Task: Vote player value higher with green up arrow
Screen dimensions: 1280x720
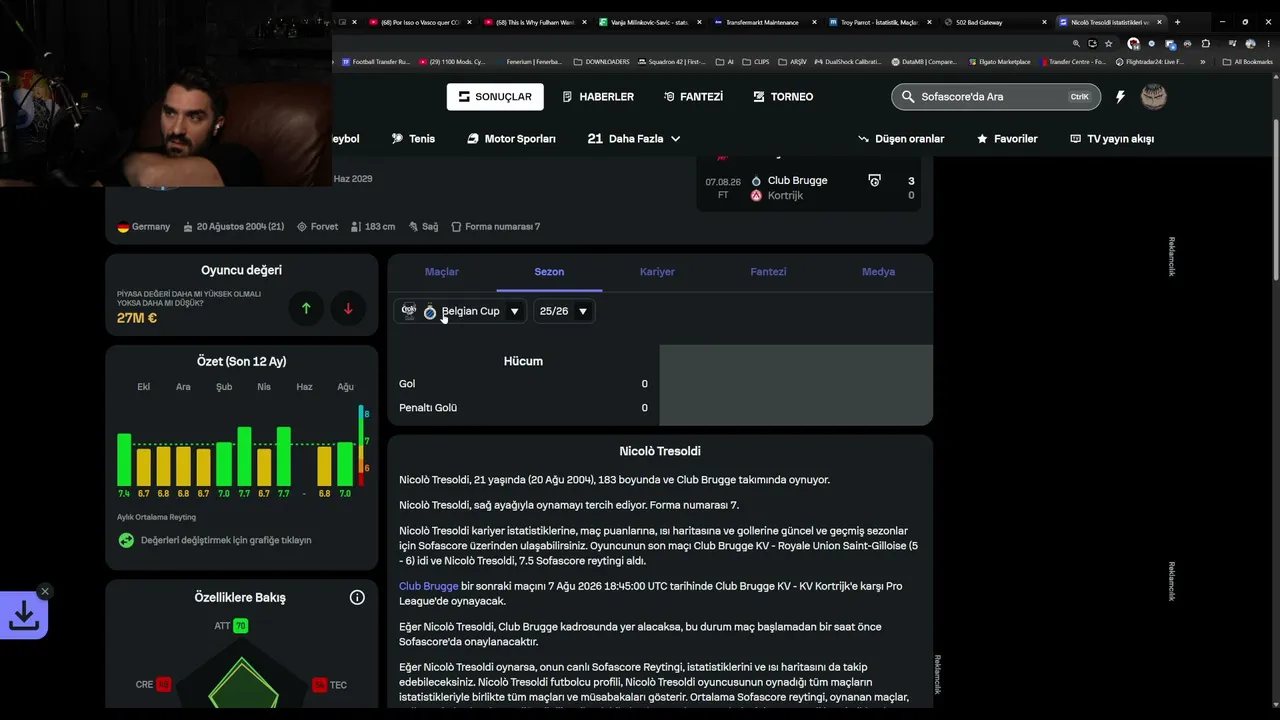Action: 306,308
